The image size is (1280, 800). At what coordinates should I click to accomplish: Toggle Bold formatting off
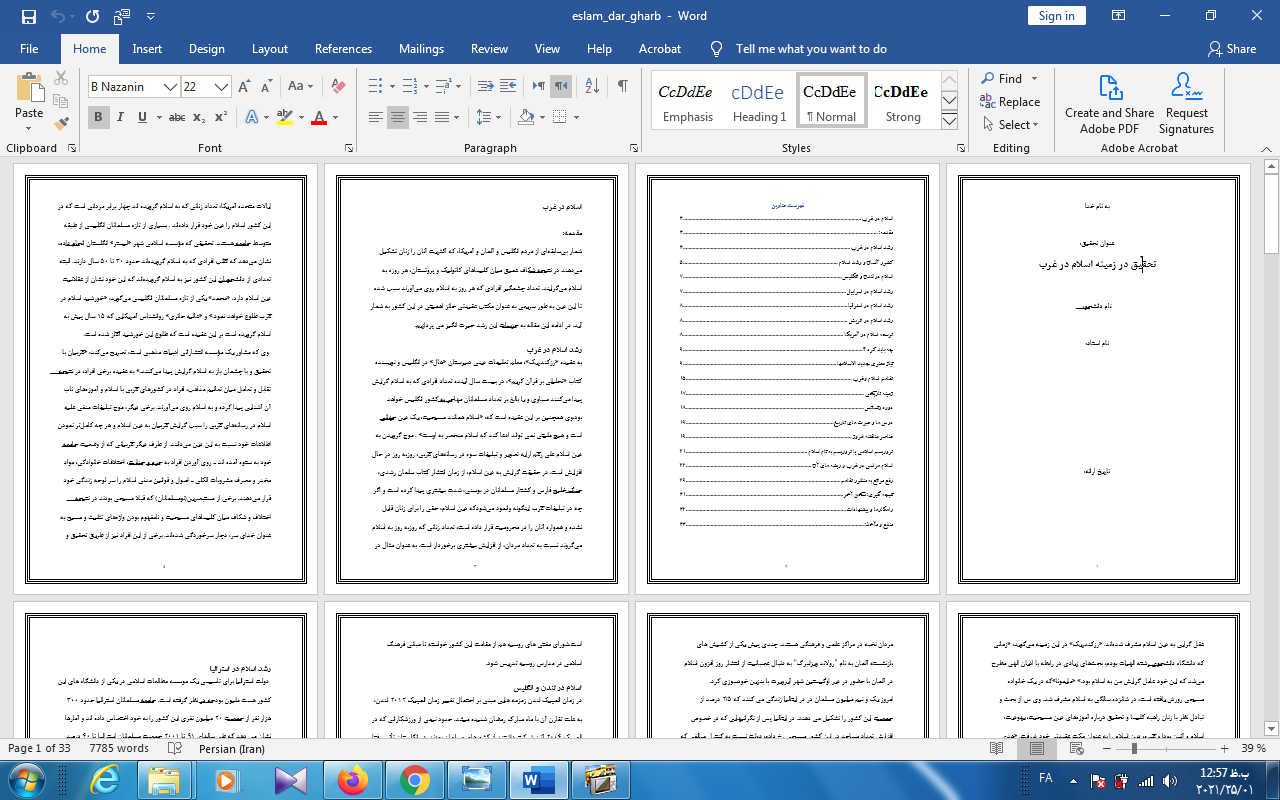(x=98, y=118)
